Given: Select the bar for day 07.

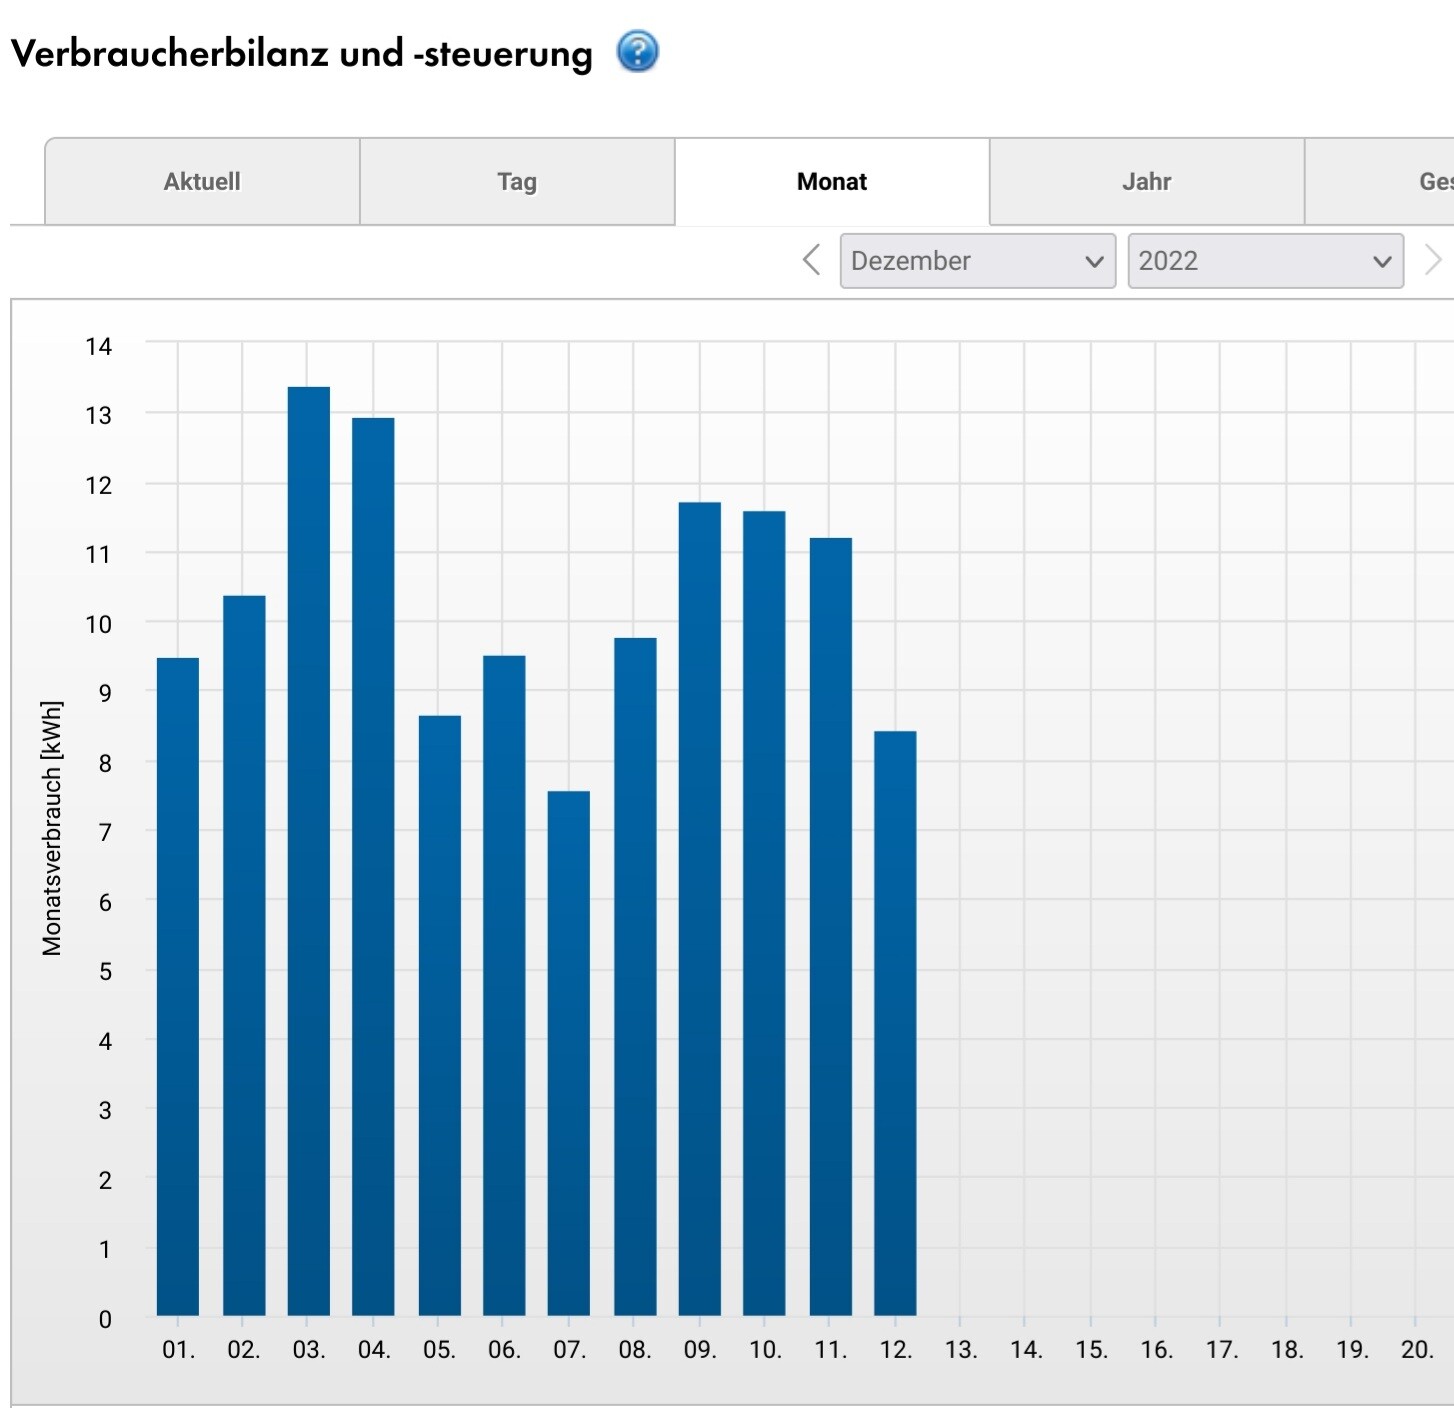Looking at the screenshot, I should pyautogui.click(x=569, y=1052).
